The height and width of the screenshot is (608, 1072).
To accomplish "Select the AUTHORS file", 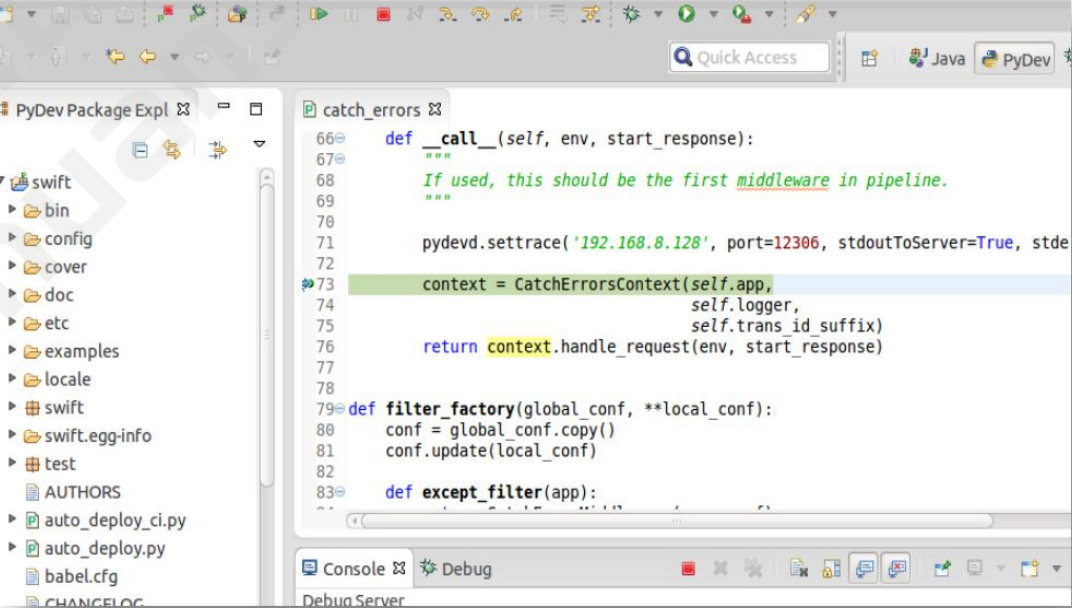I will (72, 492).
